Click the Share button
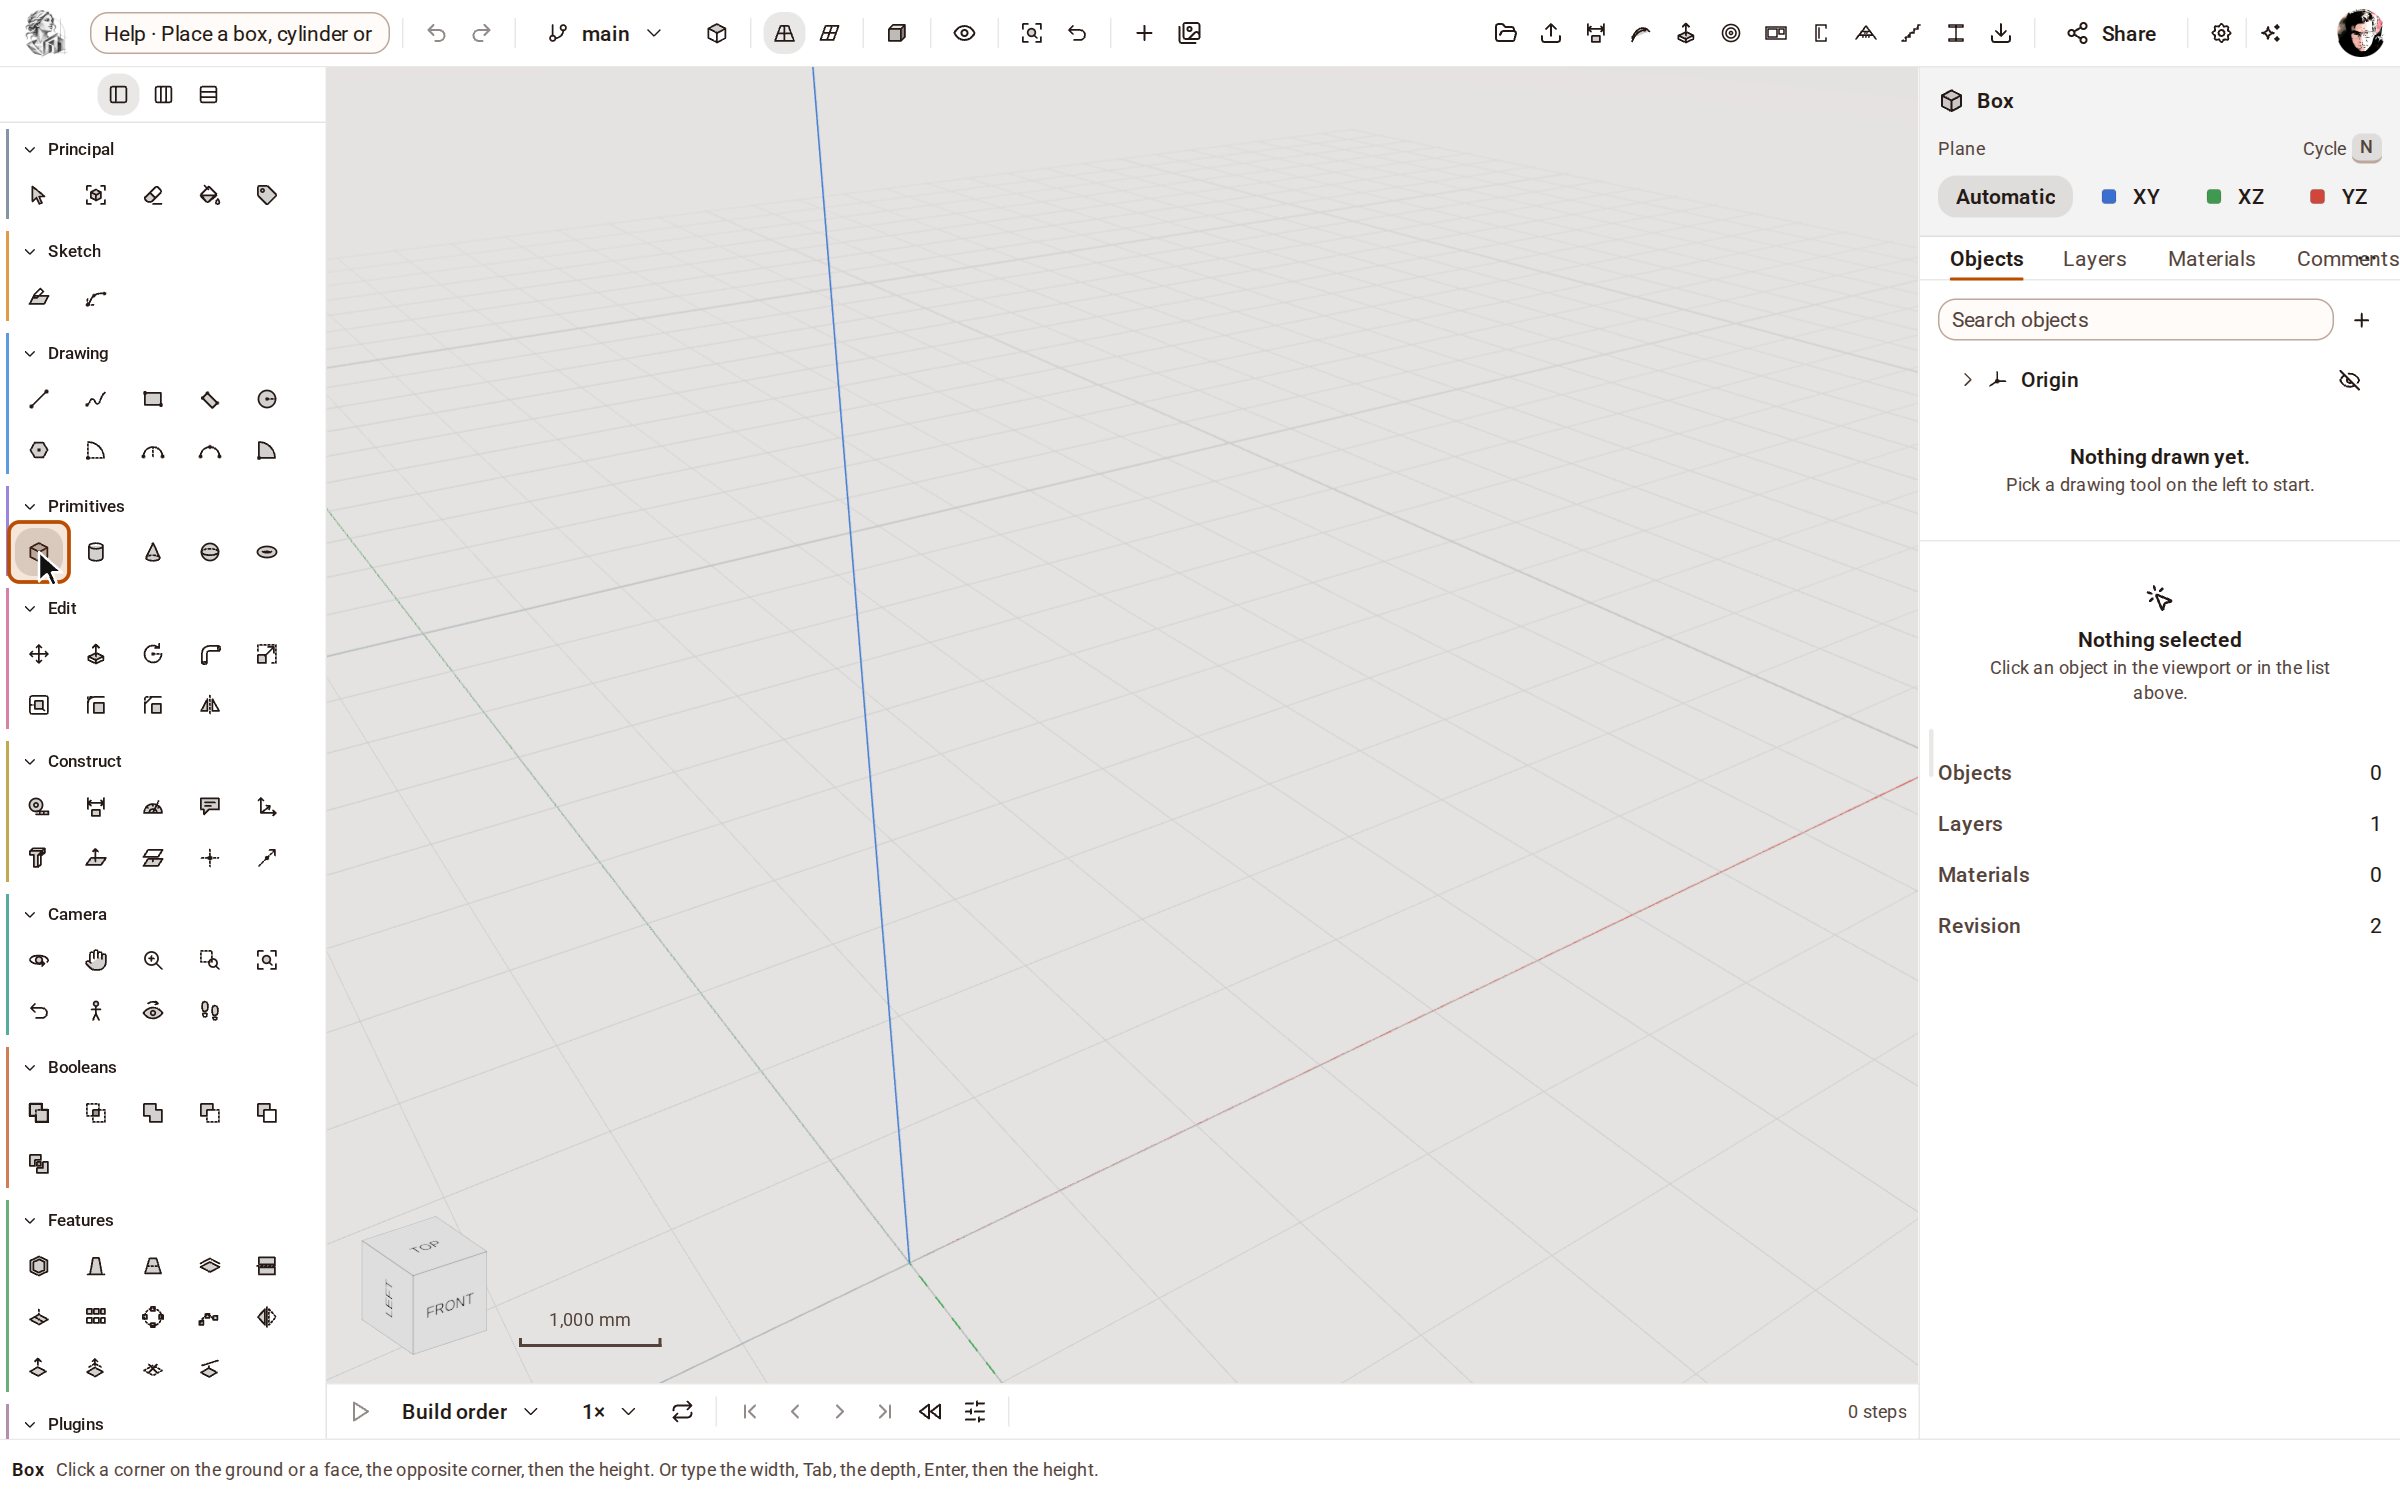2400x1500 pixels. coord(2111,33)
